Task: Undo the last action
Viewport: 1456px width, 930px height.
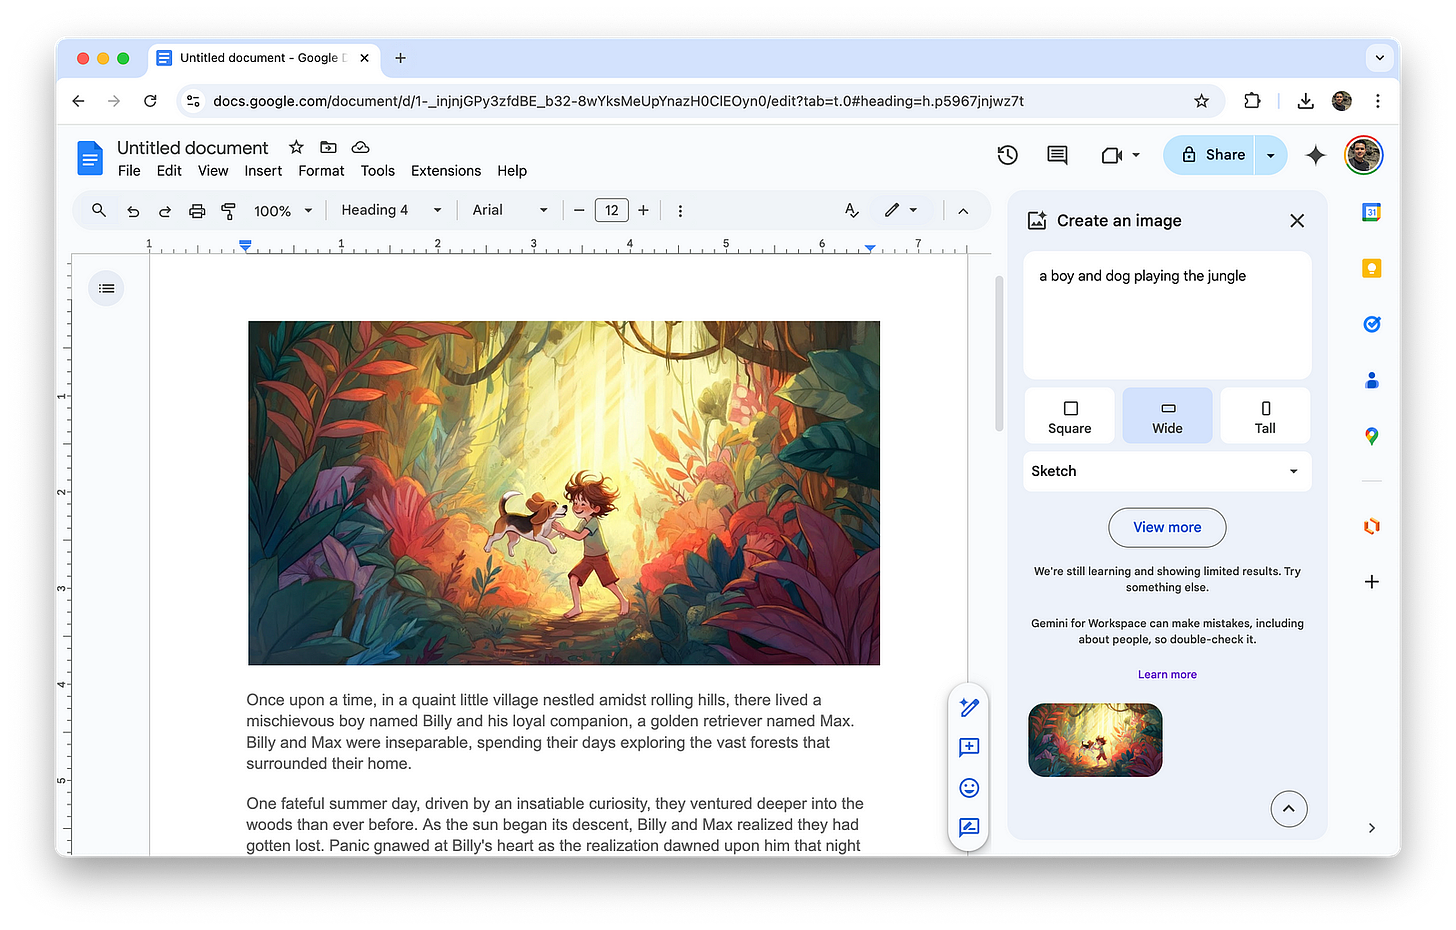Action: click(x=133, y=211)
